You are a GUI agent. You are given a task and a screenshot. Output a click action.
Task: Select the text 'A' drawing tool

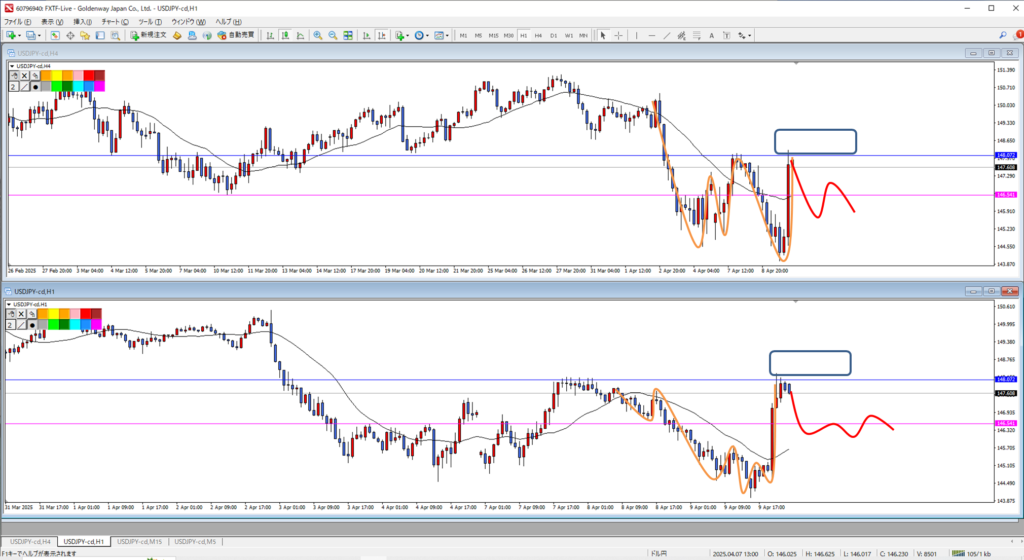(x=711, y=35)
